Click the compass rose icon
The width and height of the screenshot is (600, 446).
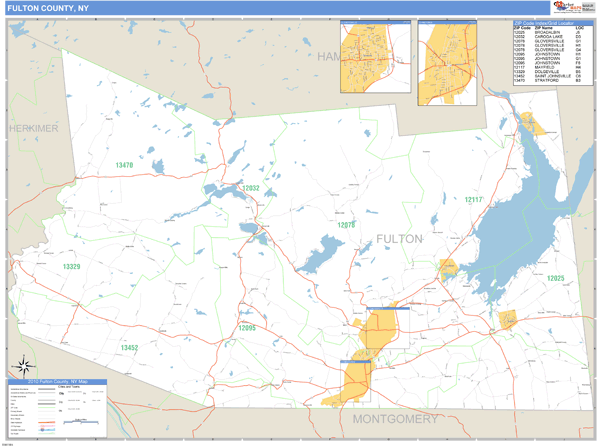(23, 367)
